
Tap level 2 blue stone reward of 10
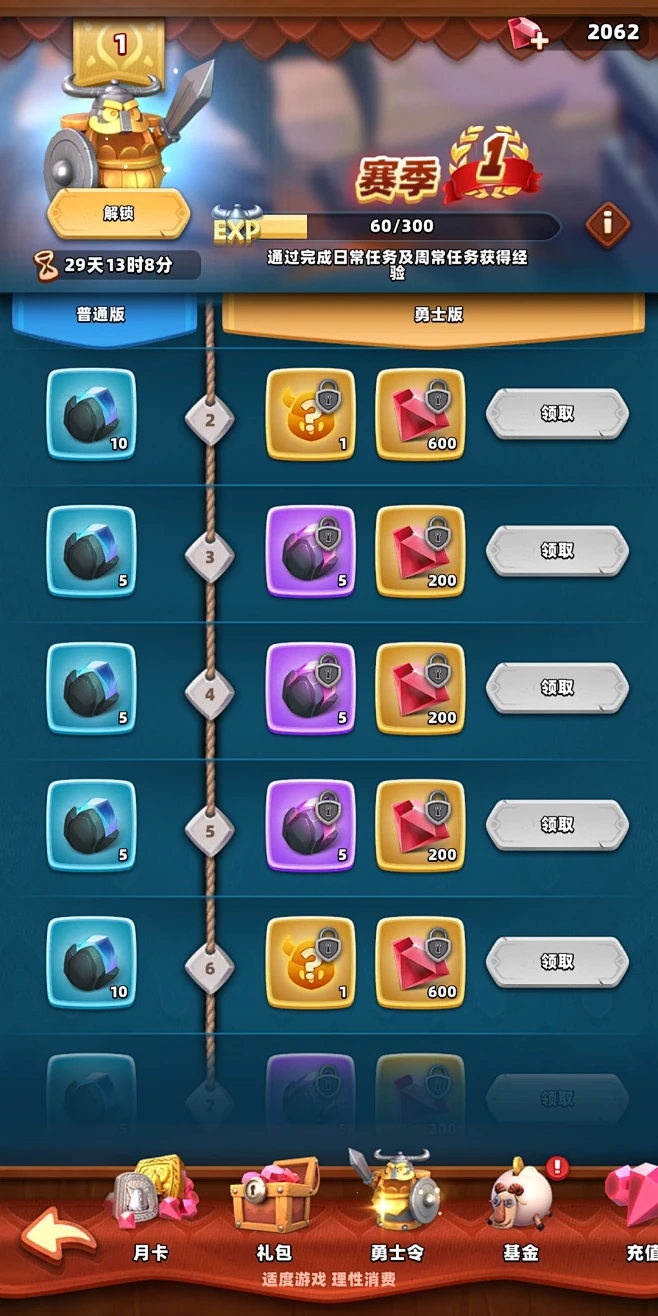[x=91, y=414]
